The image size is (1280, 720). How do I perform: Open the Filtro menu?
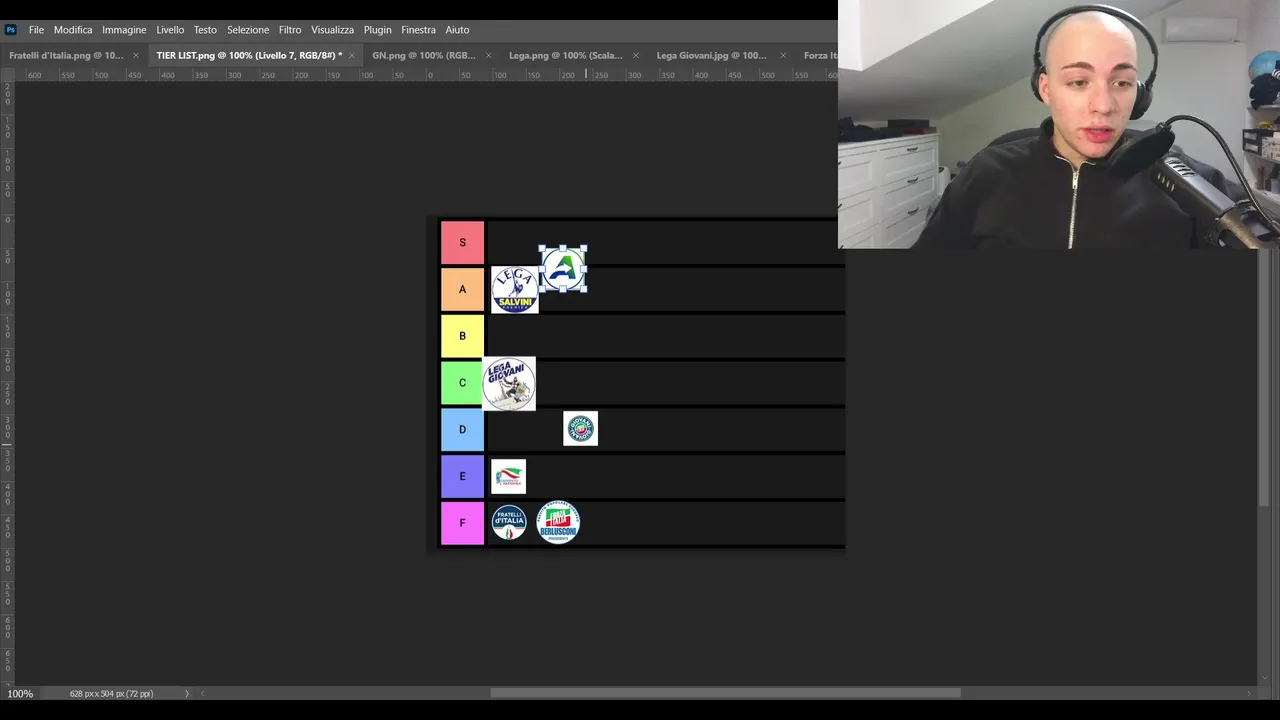tap(290, 30)
